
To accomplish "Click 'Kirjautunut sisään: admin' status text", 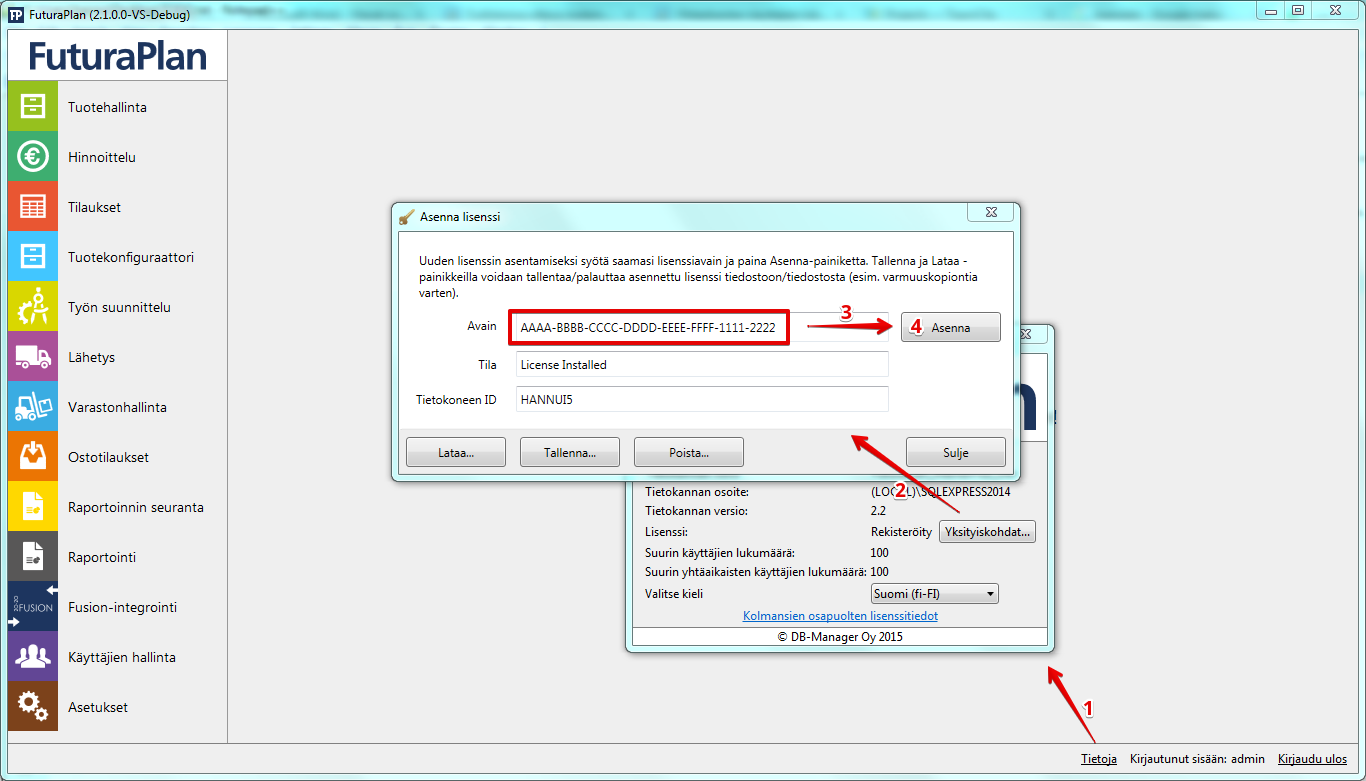I will click(1197, 759).
